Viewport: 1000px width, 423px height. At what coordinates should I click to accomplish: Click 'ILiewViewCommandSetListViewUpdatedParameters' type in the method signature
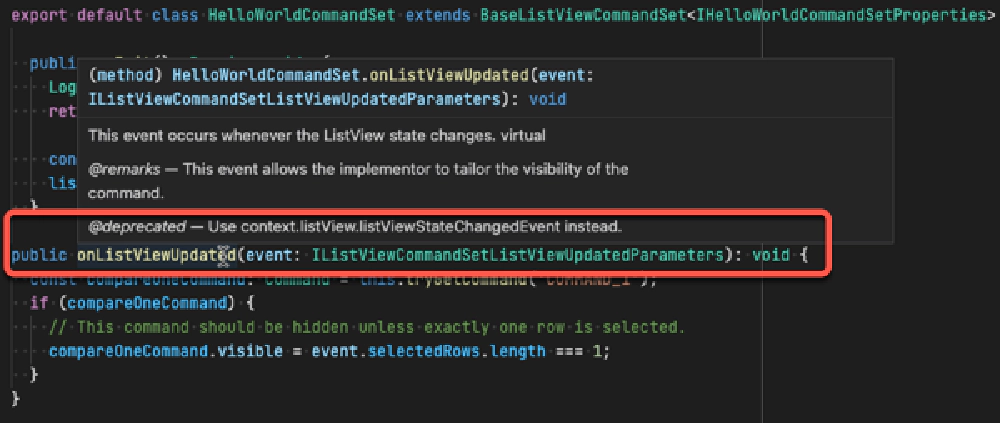pos(518,256)
